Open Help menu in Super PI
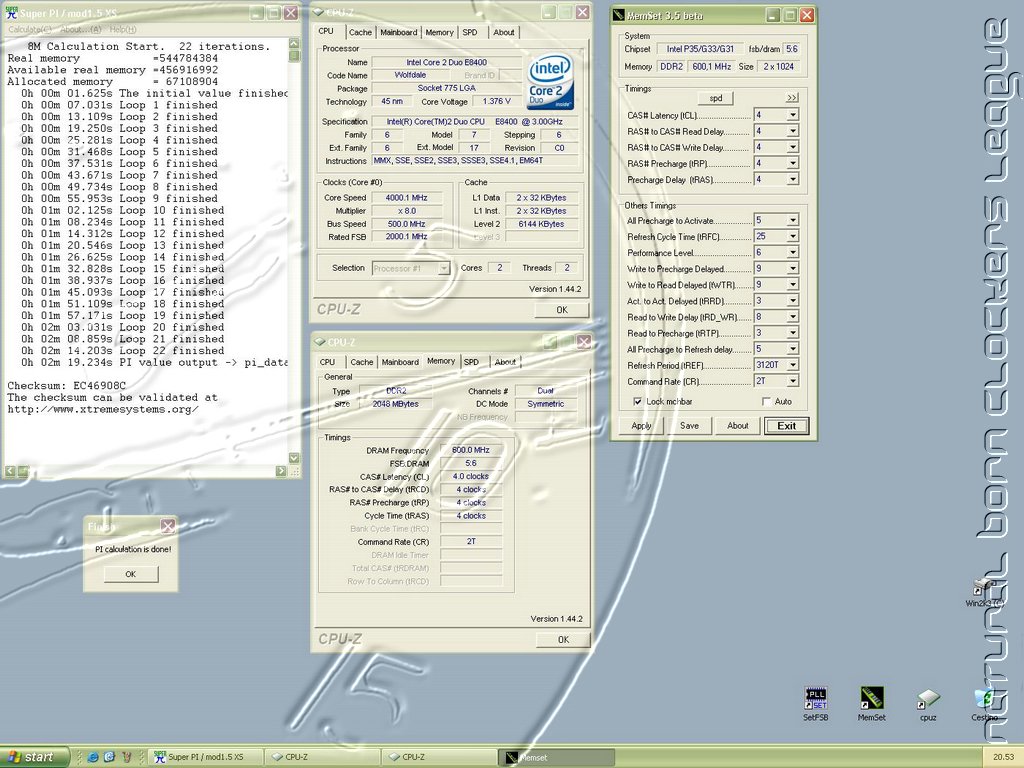Image resolution: width=1024 pixels, height=768 pixels. tap(123, 29)
